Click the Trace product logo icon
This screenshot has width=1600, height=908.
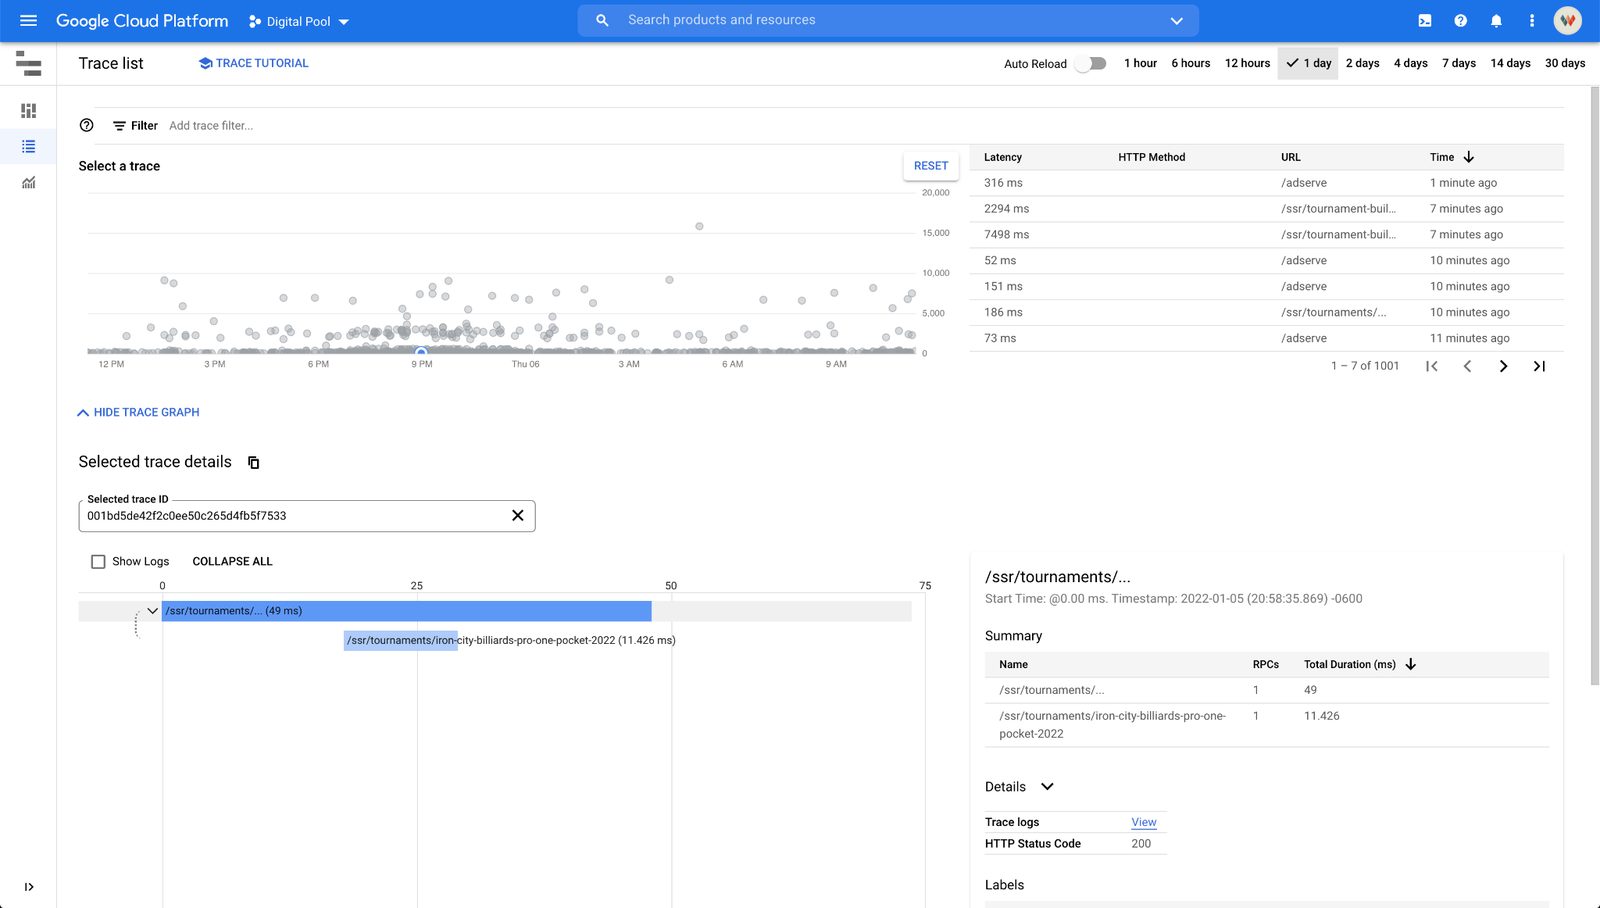click(x=28, y=63)
